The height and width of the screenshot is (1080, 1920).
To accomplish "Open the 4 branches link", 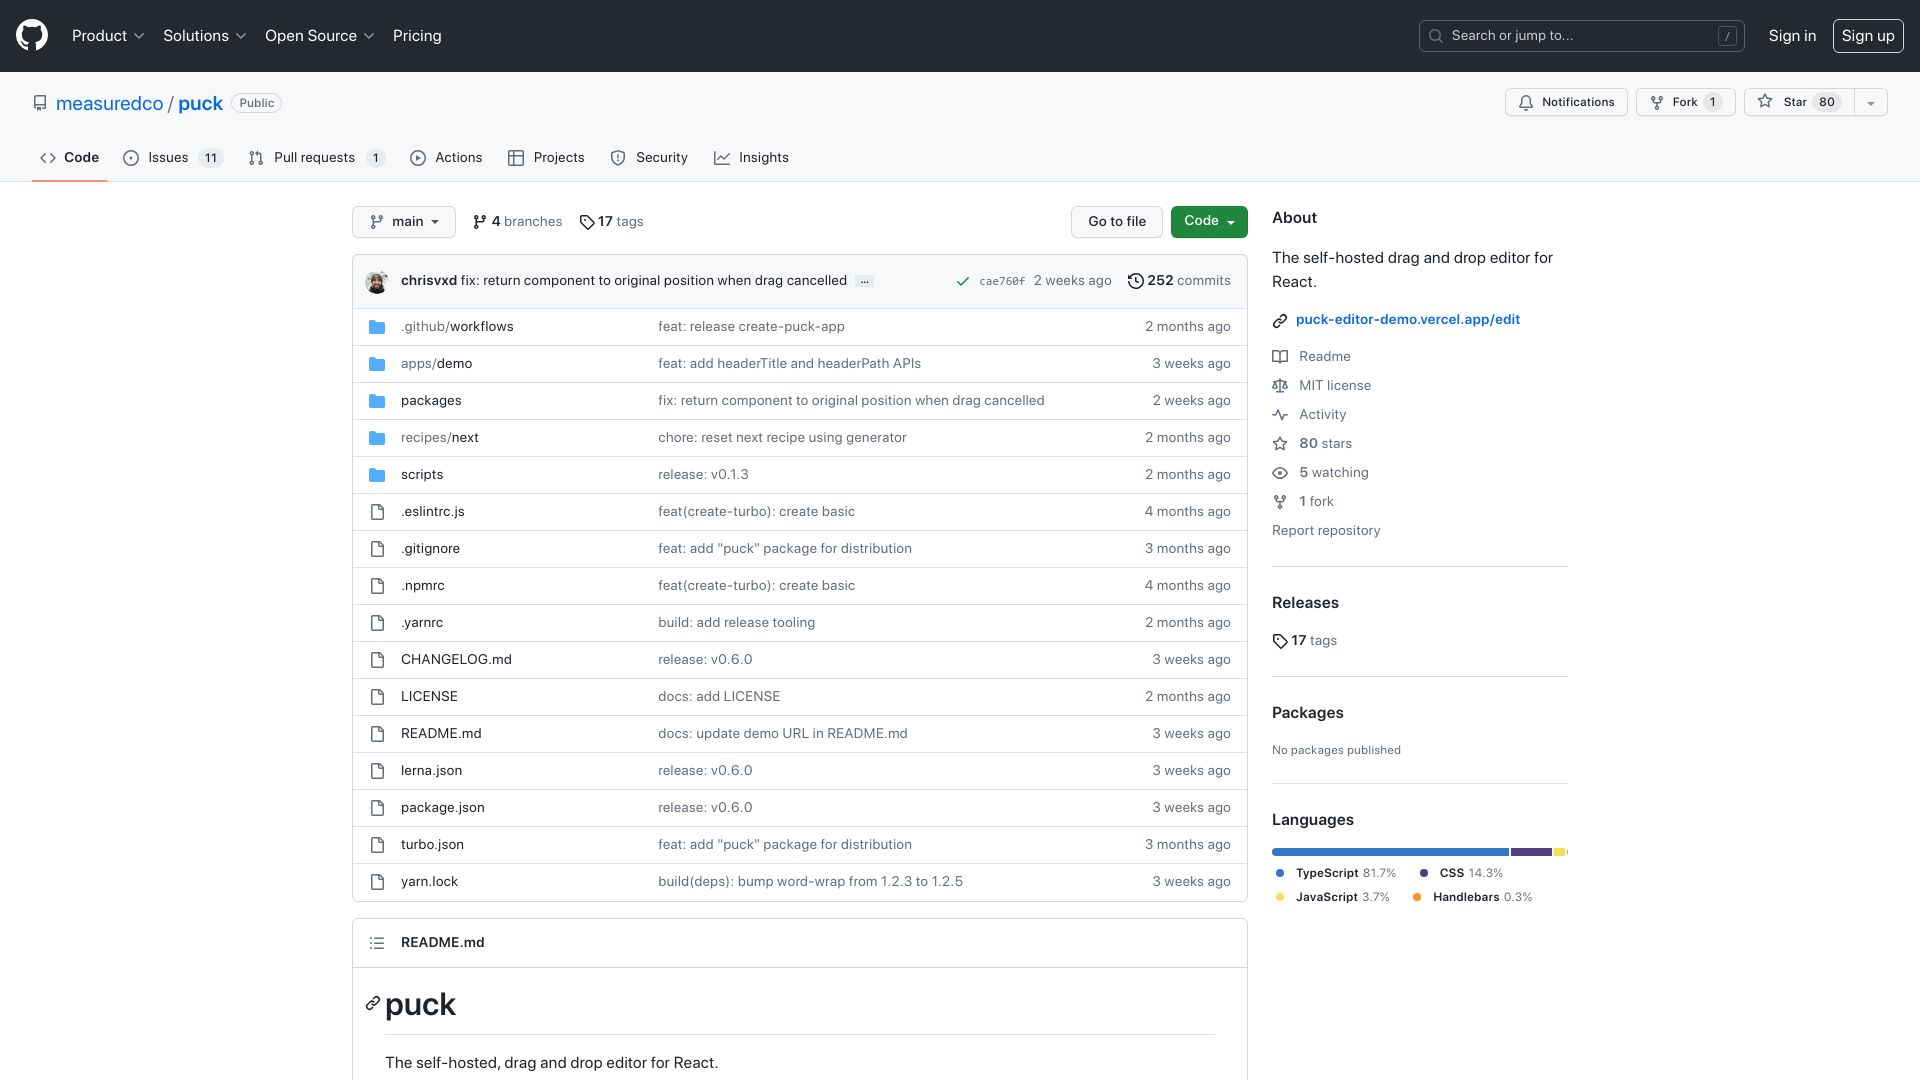I will click(x=517, y=222).
